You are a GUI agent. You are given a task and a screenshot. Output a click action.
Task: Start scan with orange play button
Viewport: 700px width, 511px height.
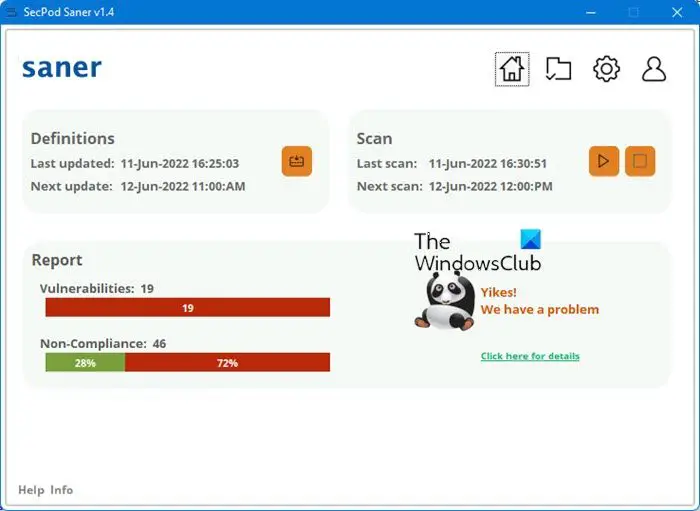(604, 161)
